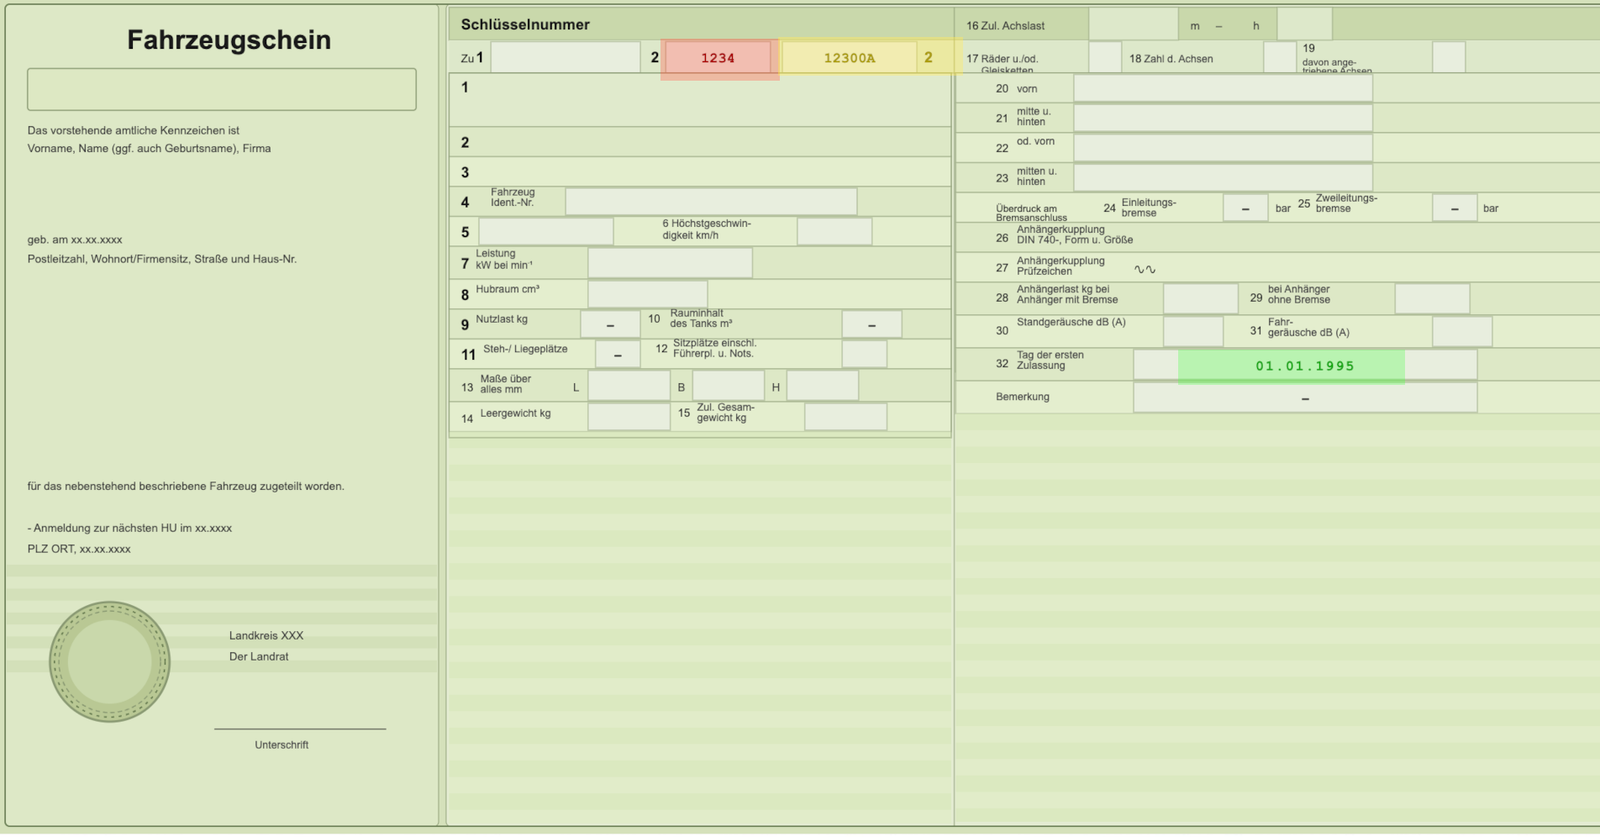Click the Zu 1 key number field
1600x837 pixels.
[x=565, y=57]
